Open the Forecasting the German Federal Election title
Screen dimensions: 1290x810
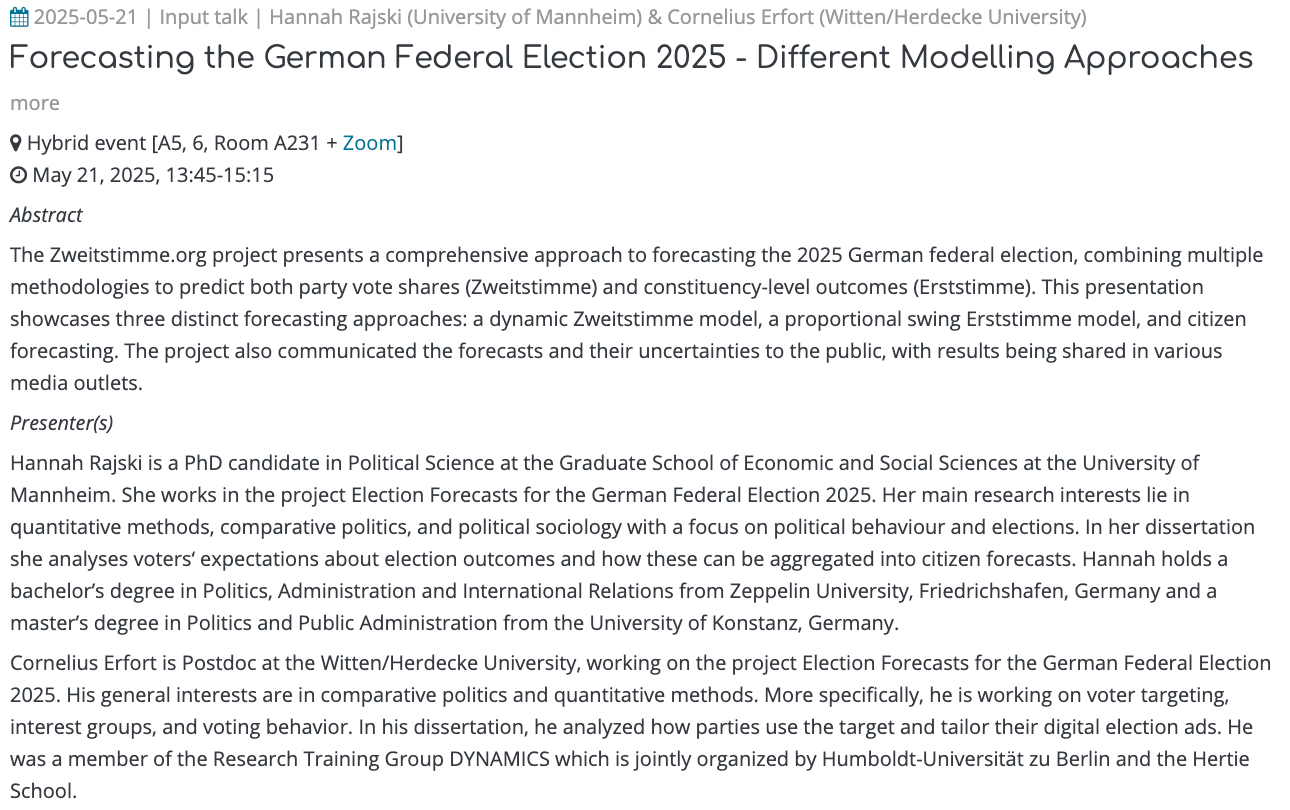(x=630, y=58)
